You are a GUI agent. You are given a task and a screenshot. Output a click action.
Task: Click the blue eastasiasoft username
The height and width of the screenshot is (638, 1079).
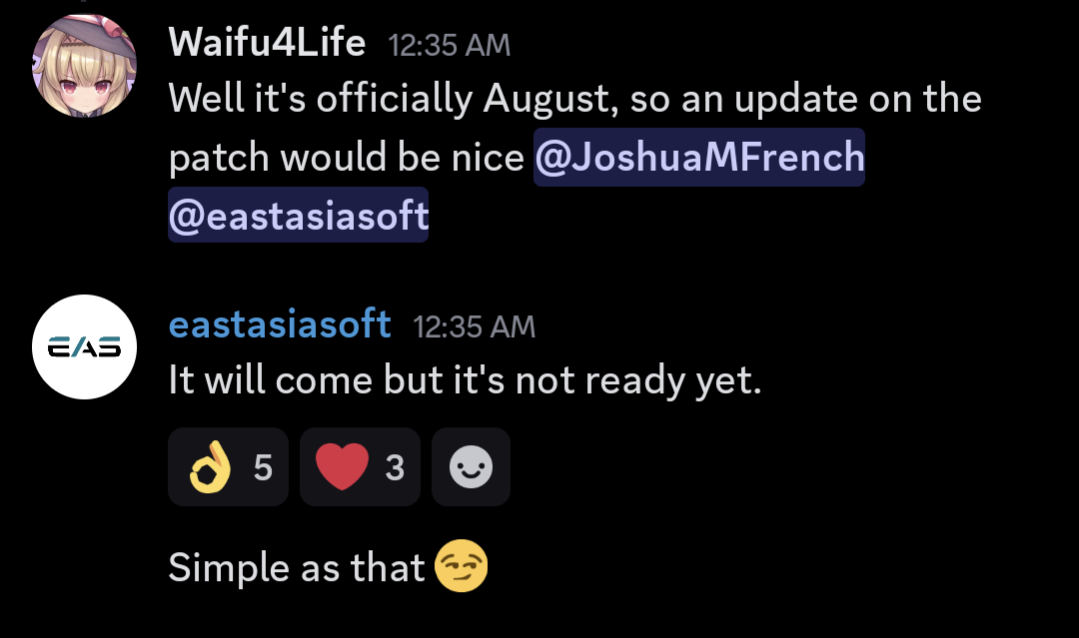(x=280, y=324)
